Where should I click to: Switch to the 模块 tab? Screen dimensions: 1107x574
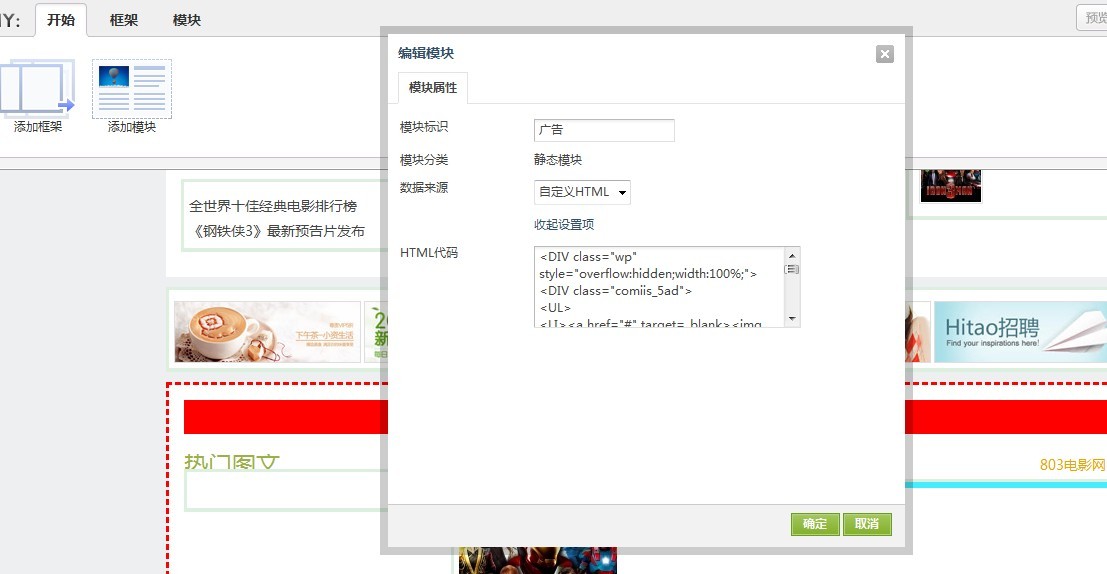[186, 20]
